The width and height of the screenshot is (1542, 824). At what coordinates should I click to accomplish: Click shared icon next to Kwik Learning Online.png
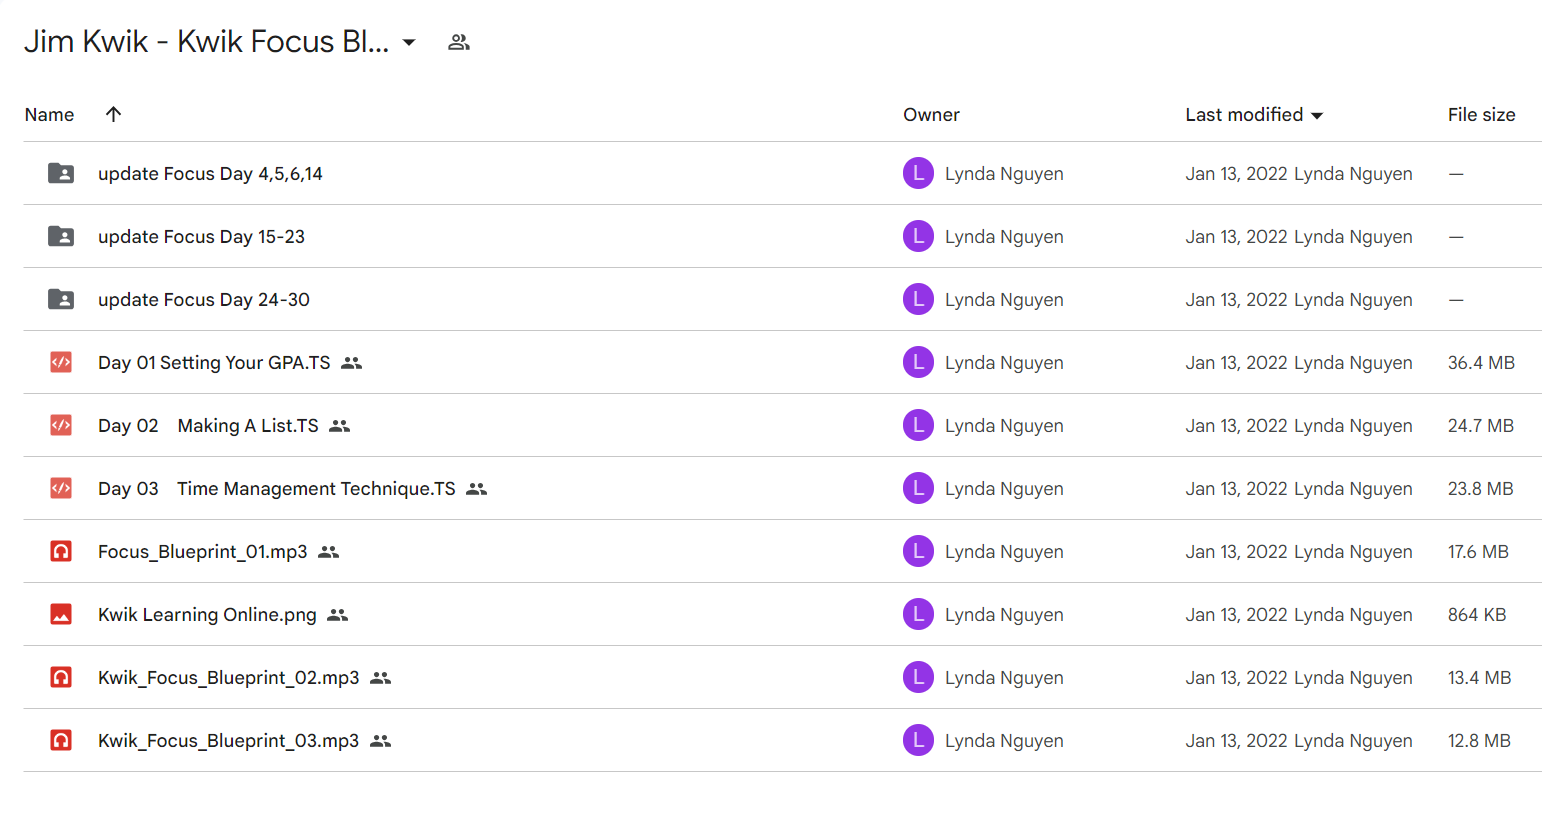coord(338,615)
